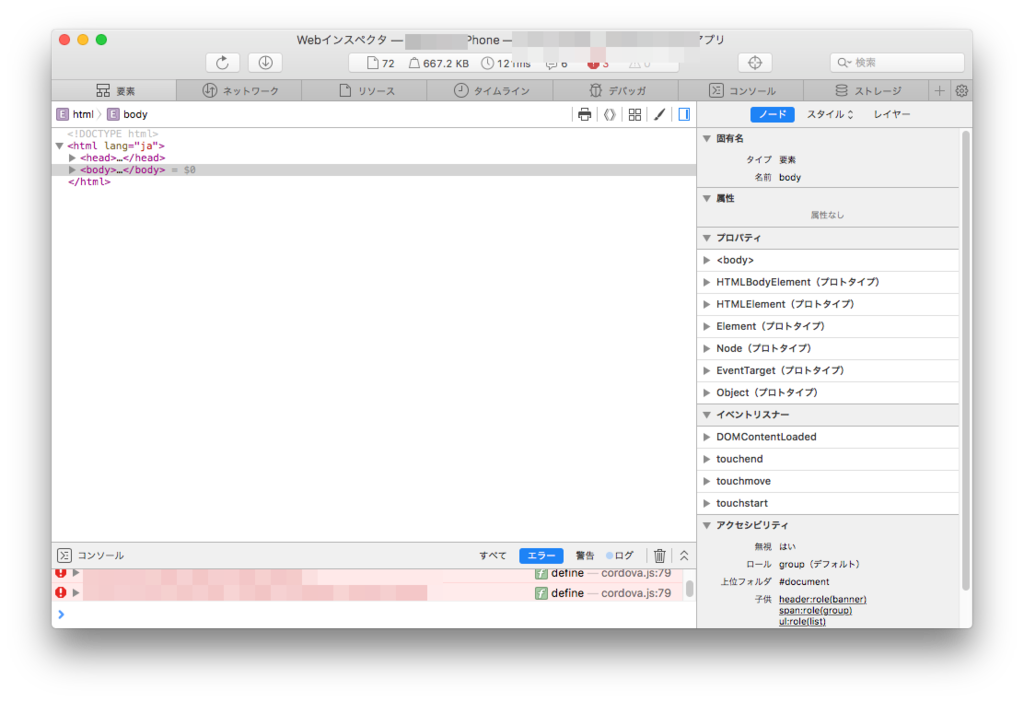
Task: Click the trash icon to clear console
Action: pos(659,555)
